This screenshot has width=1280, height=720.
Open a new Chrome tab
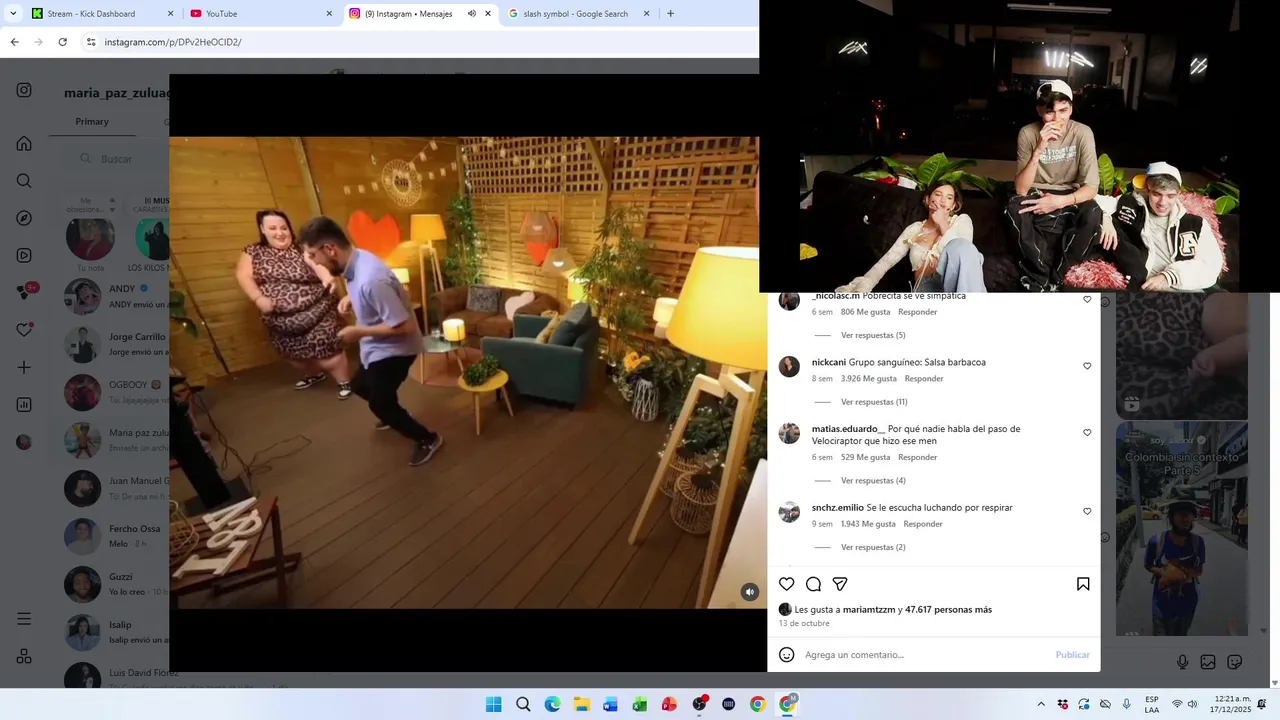click(x=670, y=14)
